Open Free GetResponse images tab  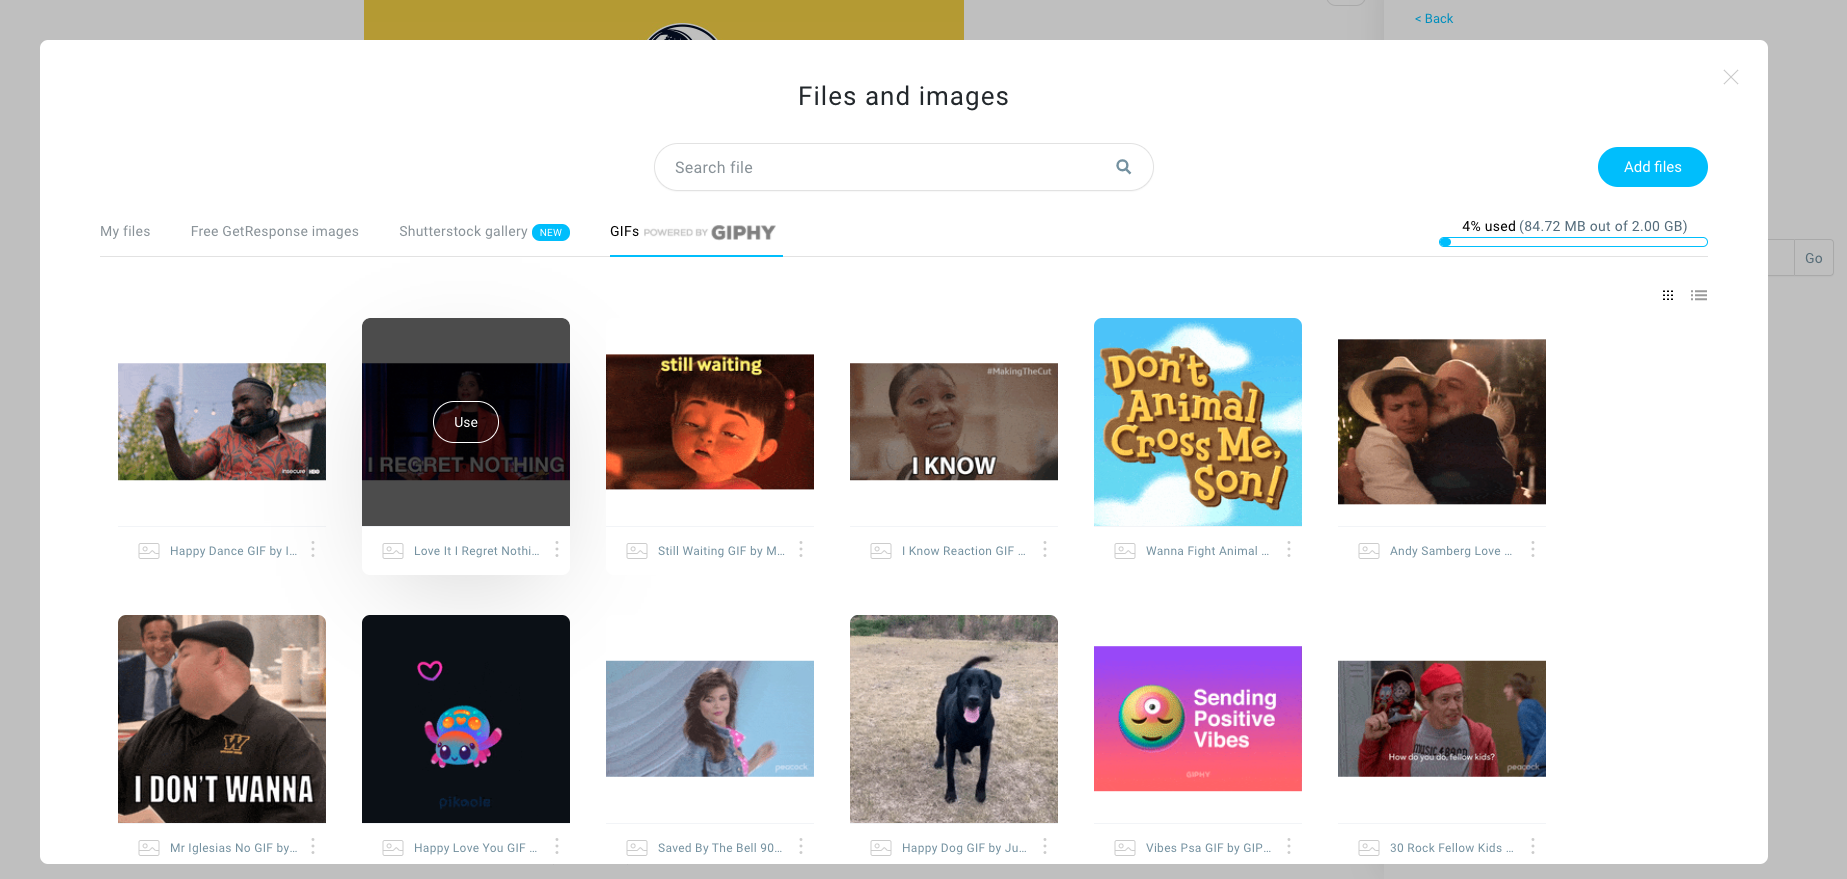click(275, 231)
